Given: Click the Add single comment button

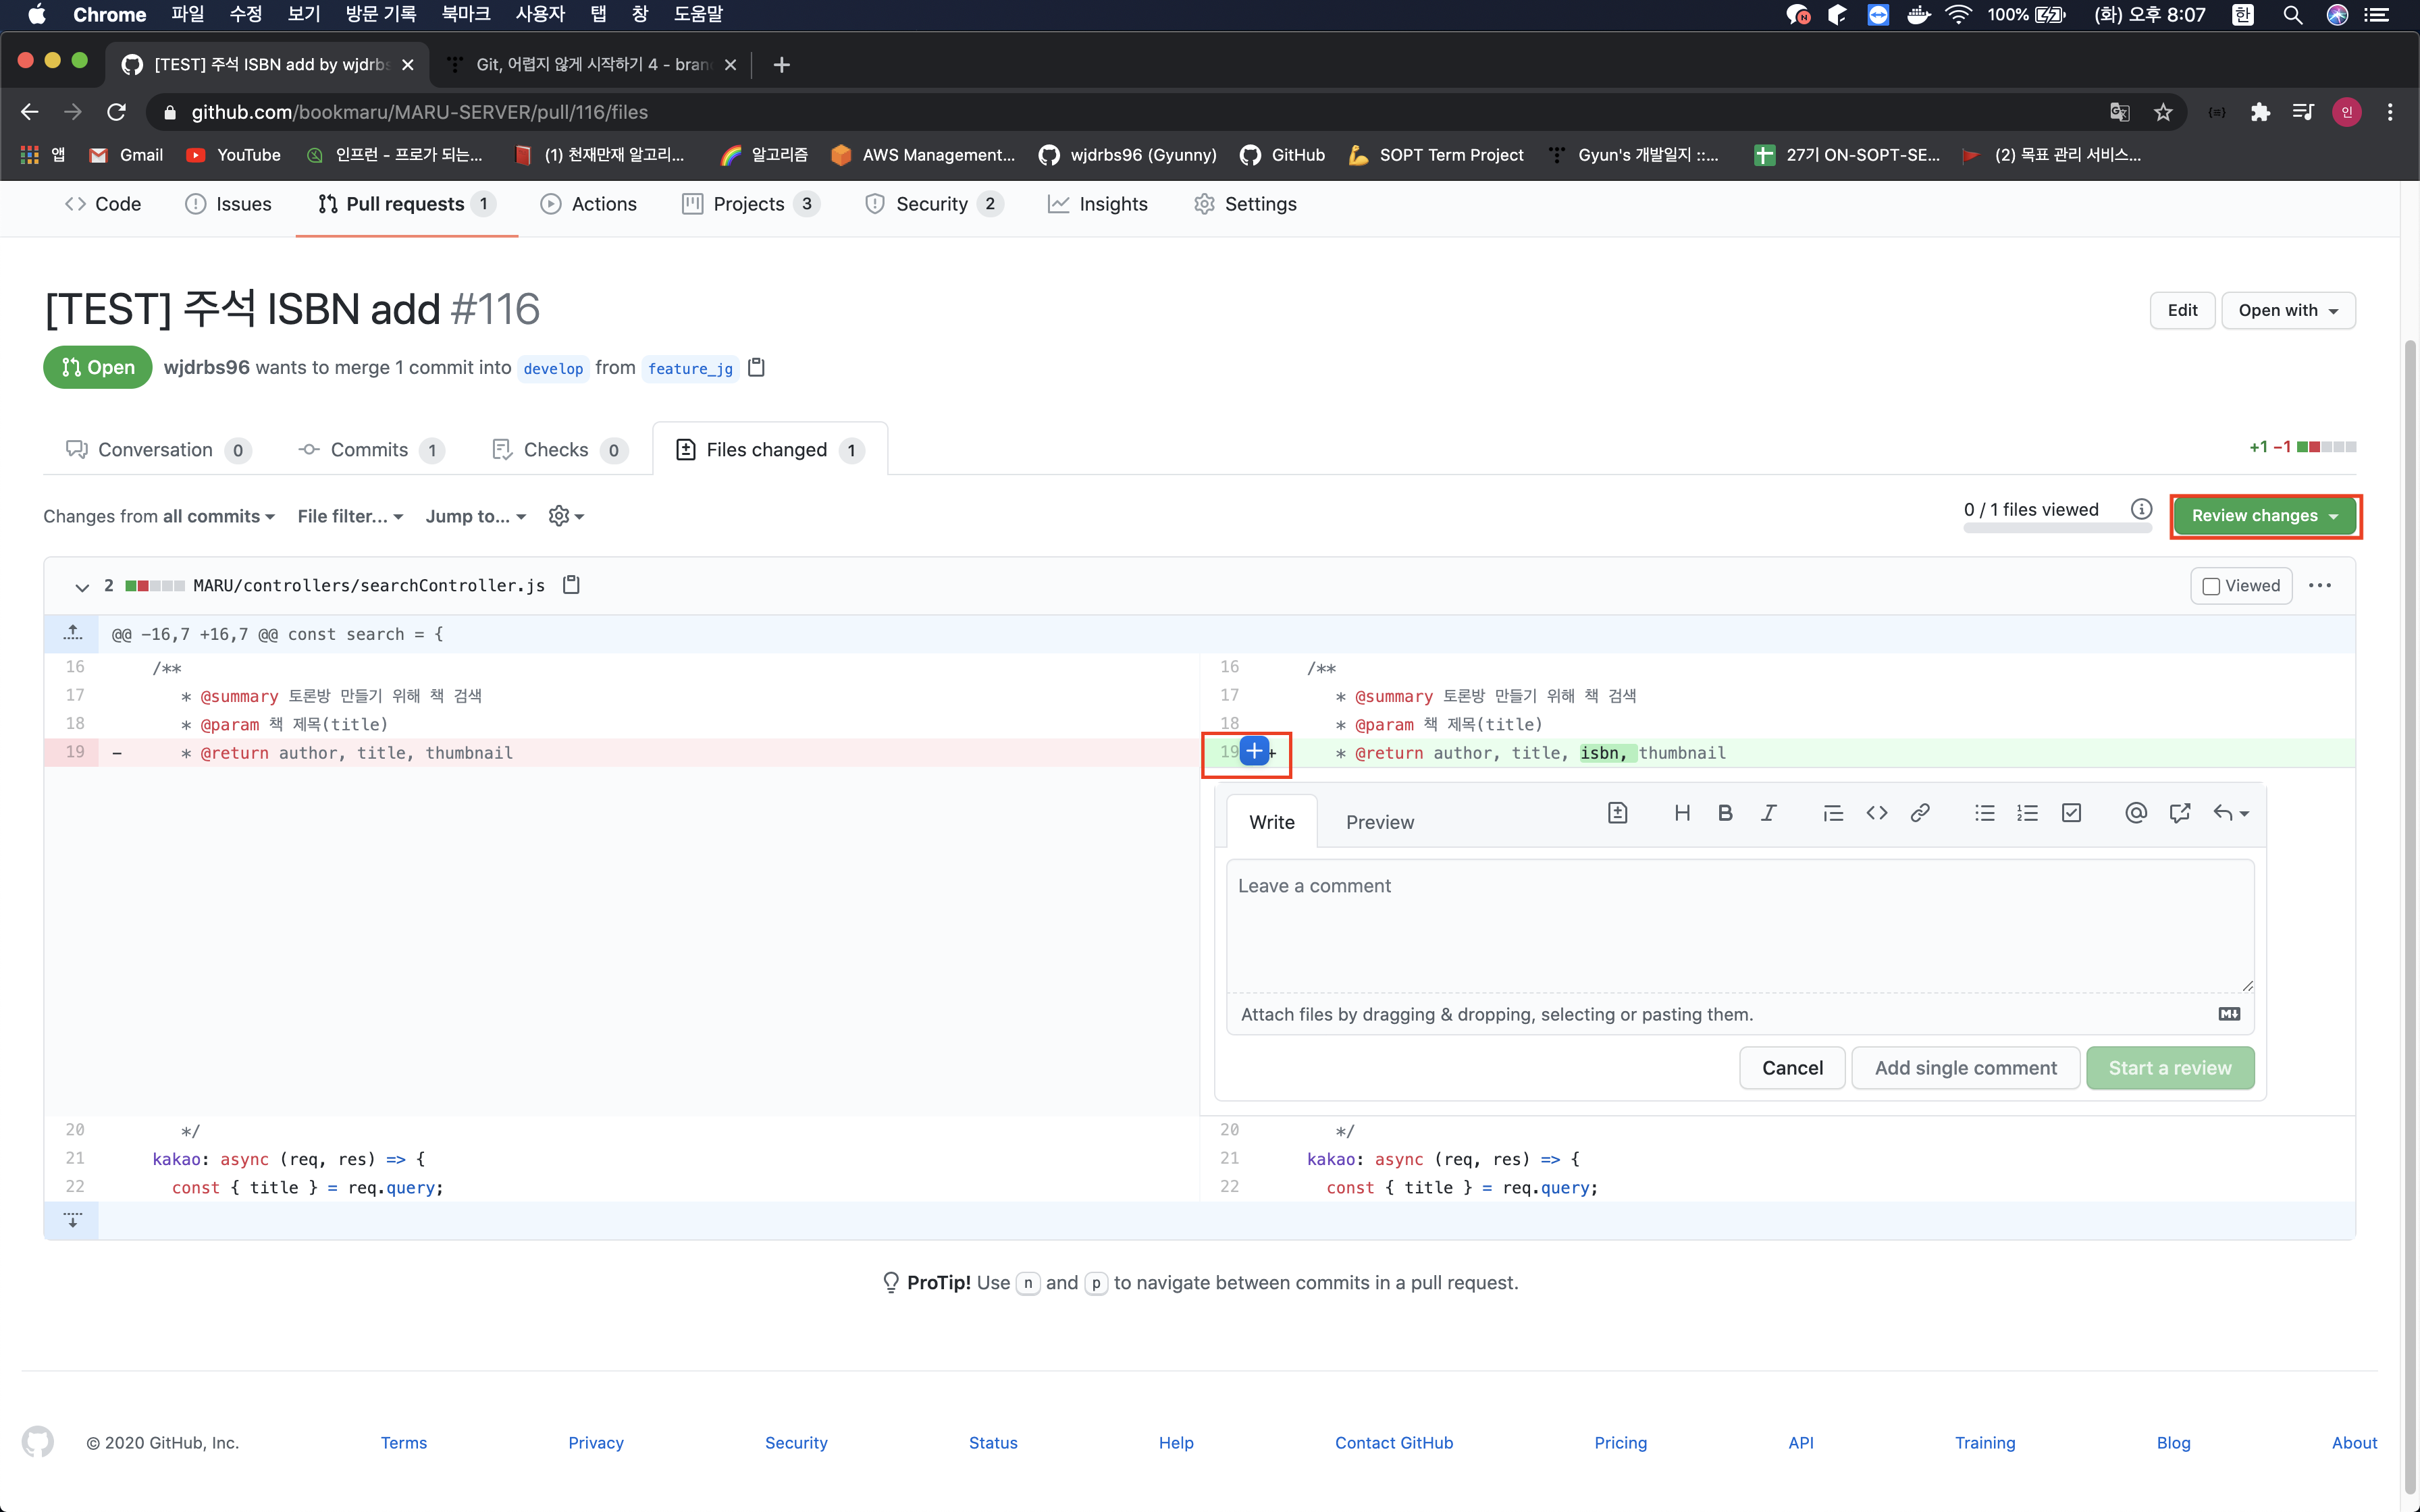Looking at the screenshot, I should pos(1965,1068).
